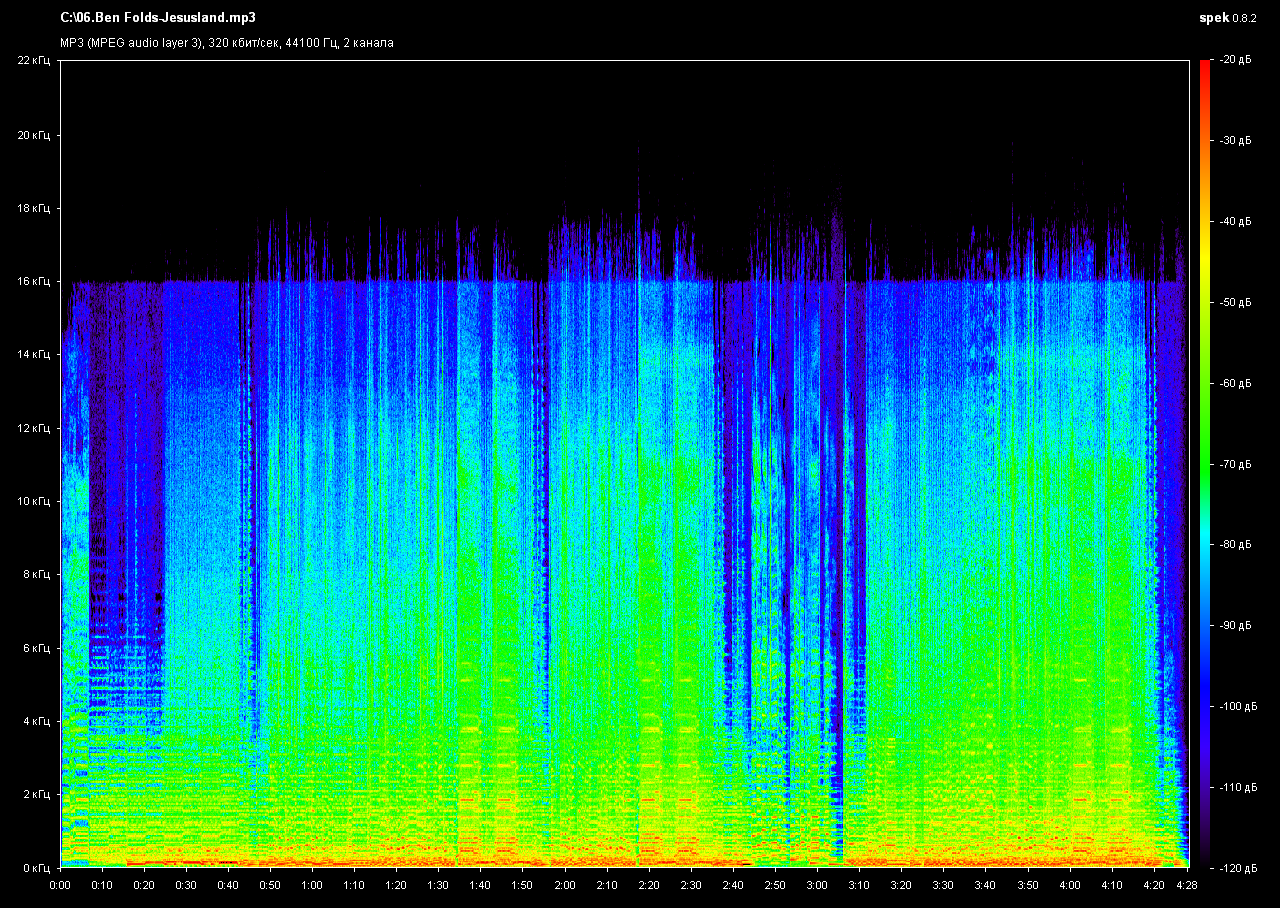Select the 1:00 time axis marker
The height and width of the screenshot is (908, 1280).
312,885
